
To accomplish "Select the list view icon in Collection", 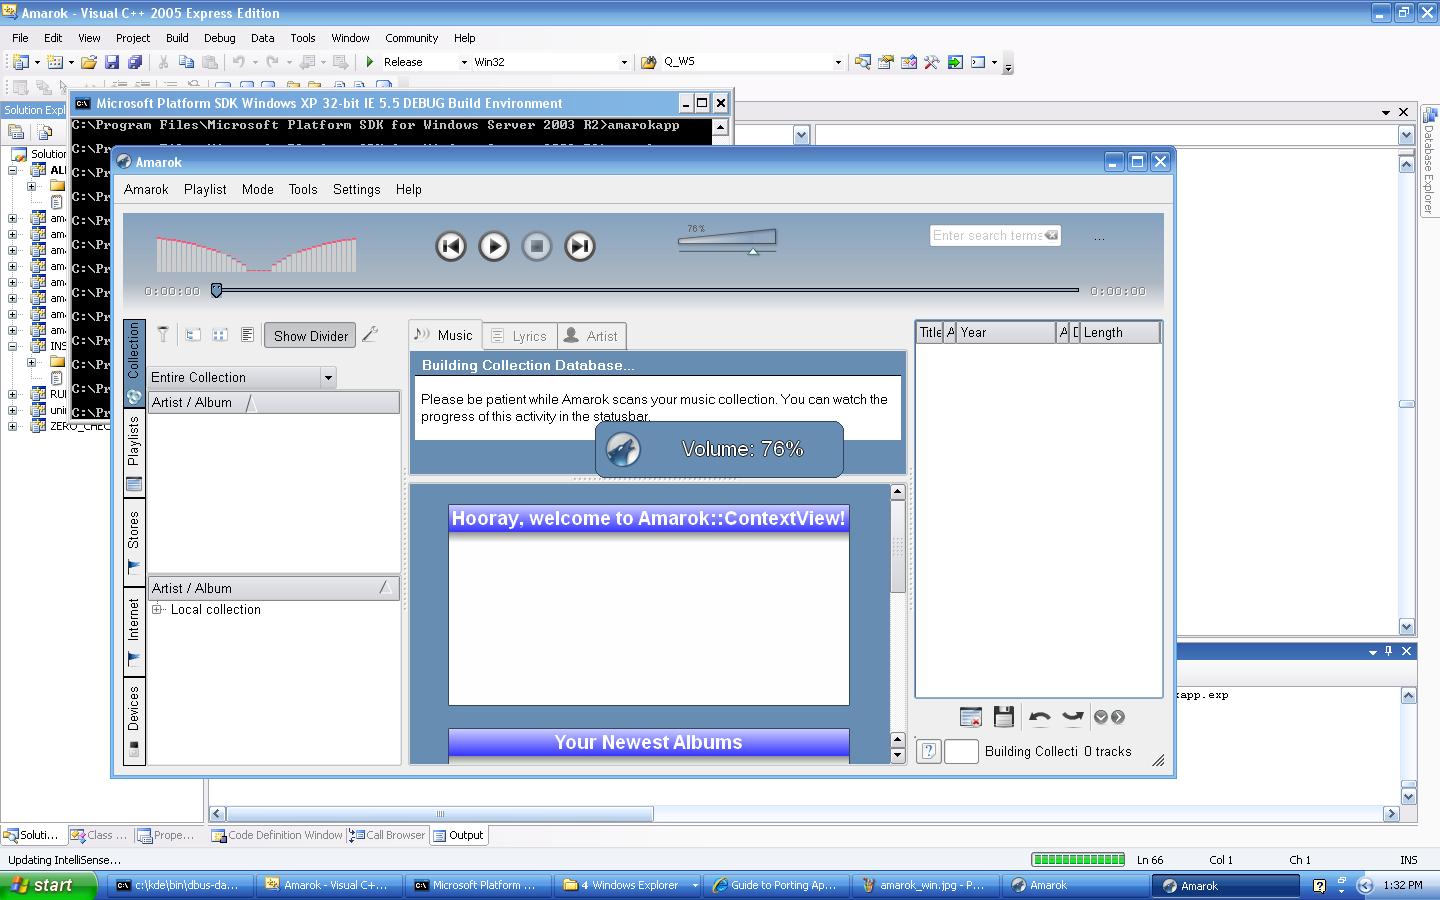I will pos(247,335).
